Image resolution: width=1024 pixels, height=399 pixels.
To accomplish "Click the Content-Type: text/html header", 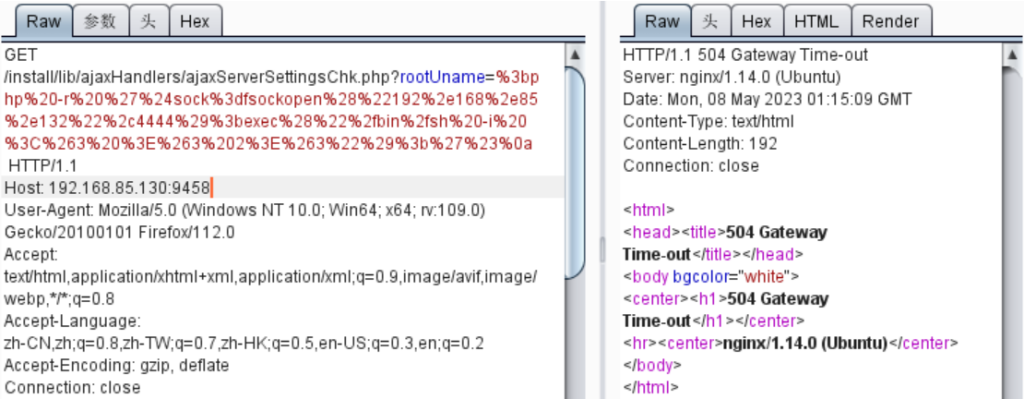I will pyautogui.click(x=709, y=122).
